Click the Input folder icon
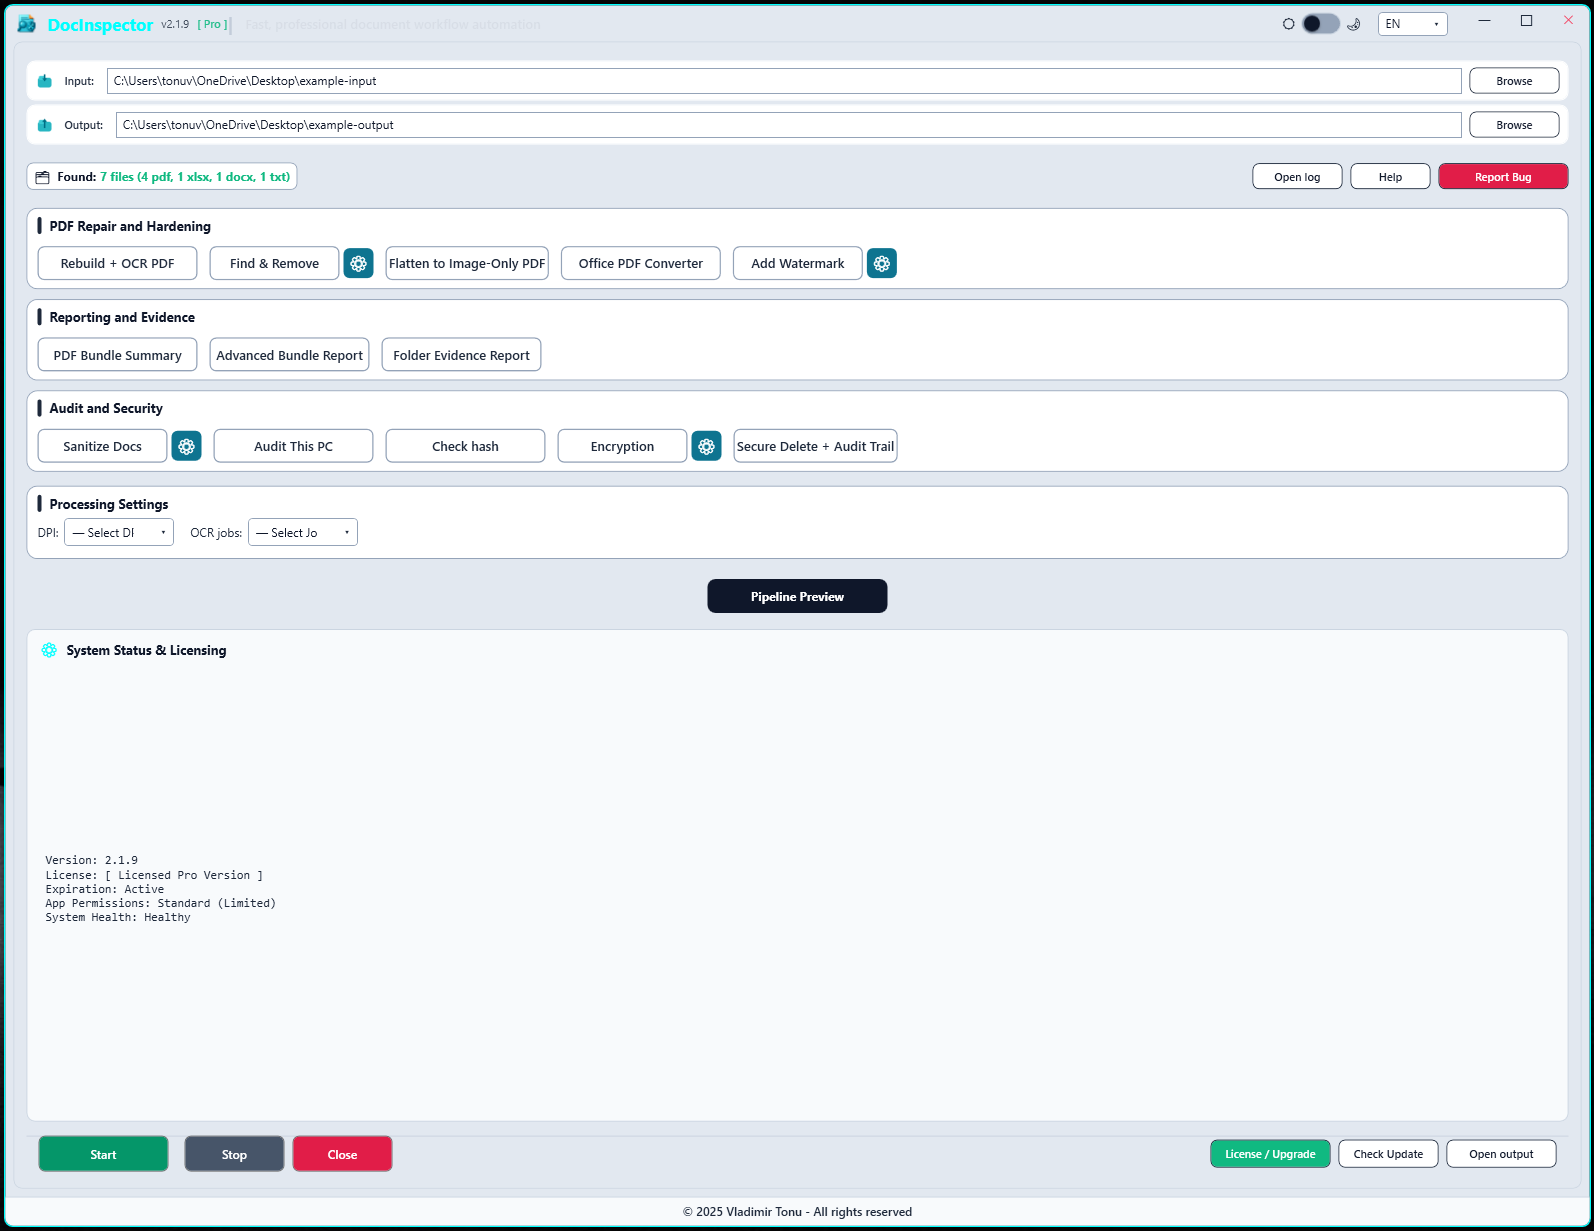The width and height of the screenshot is (1594, 1231). click(x=44, y=81)
